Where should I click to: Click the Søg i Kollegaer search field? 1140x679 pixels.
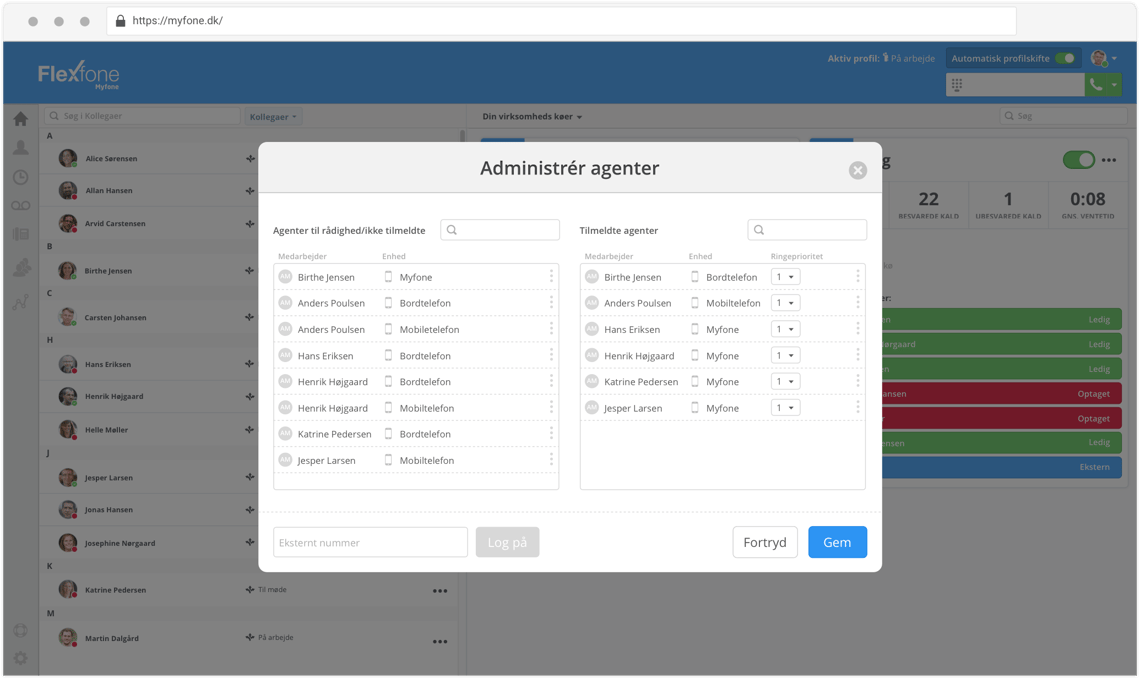142,116
